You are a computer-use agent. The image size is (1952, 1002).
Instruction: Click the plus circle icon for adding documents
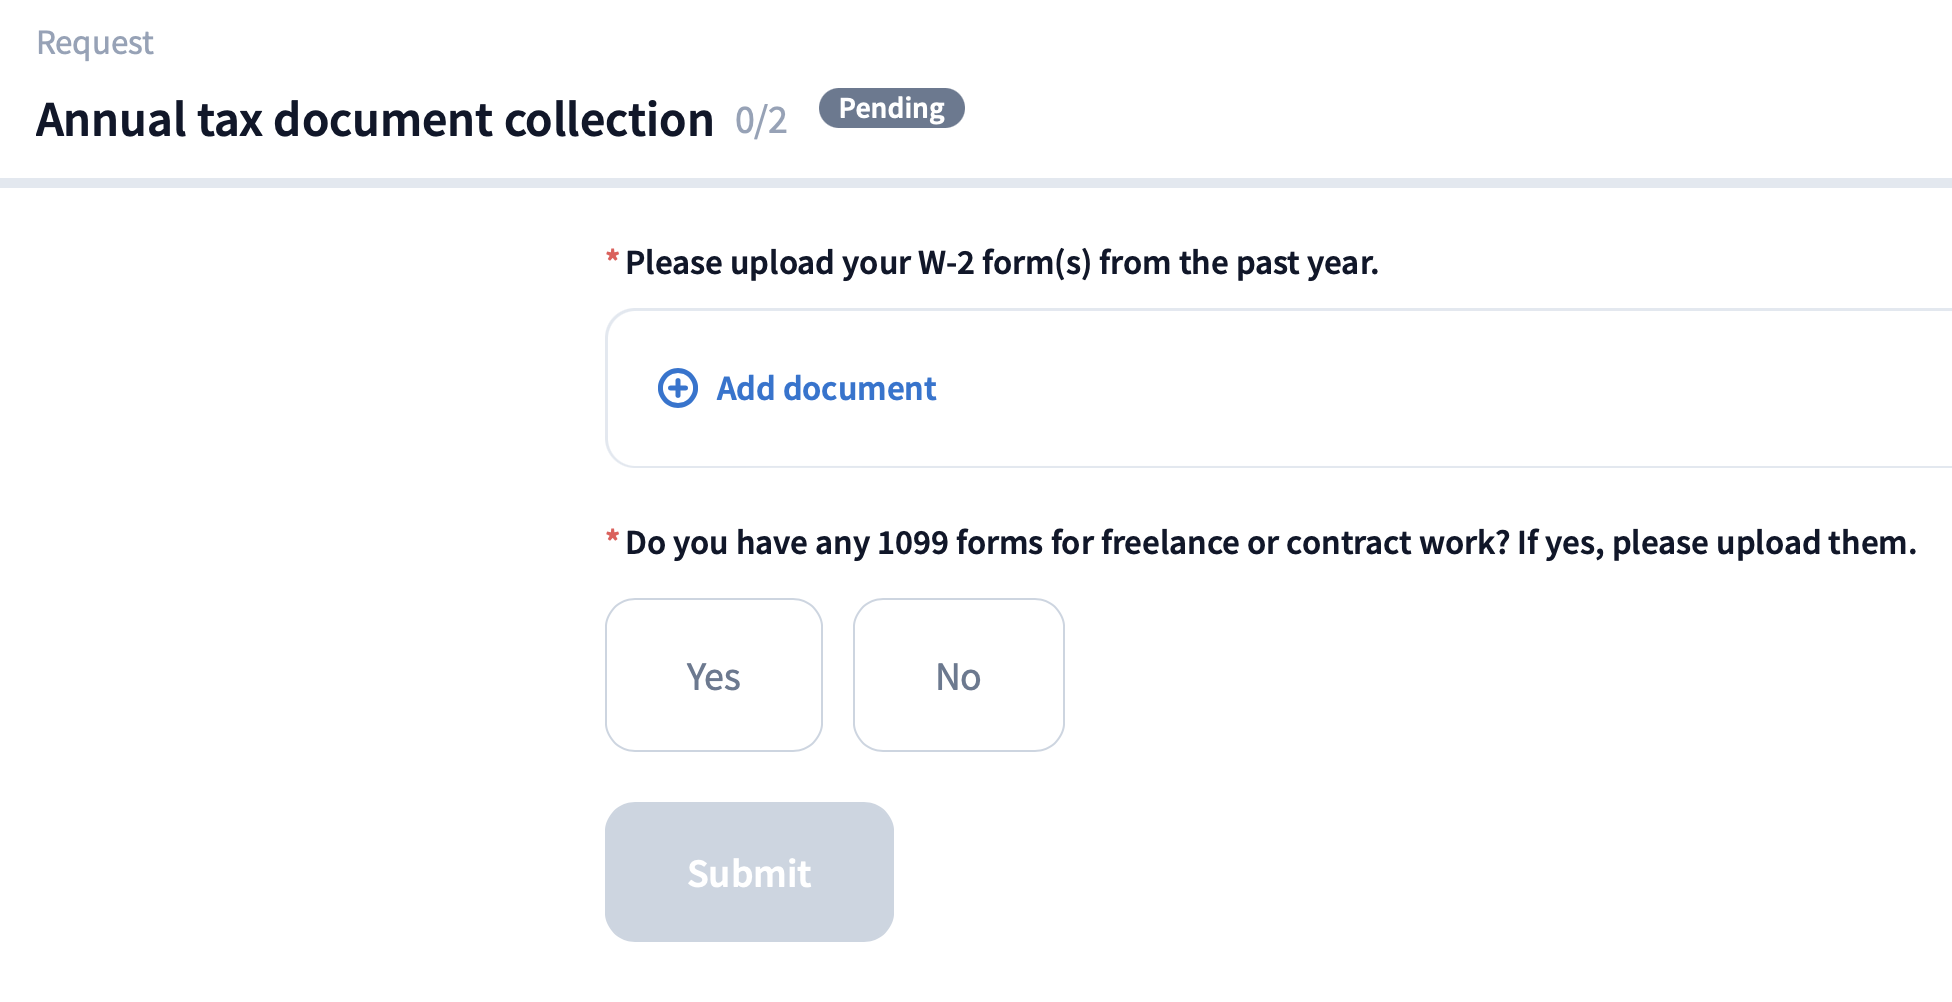click(x=677, y=388)
